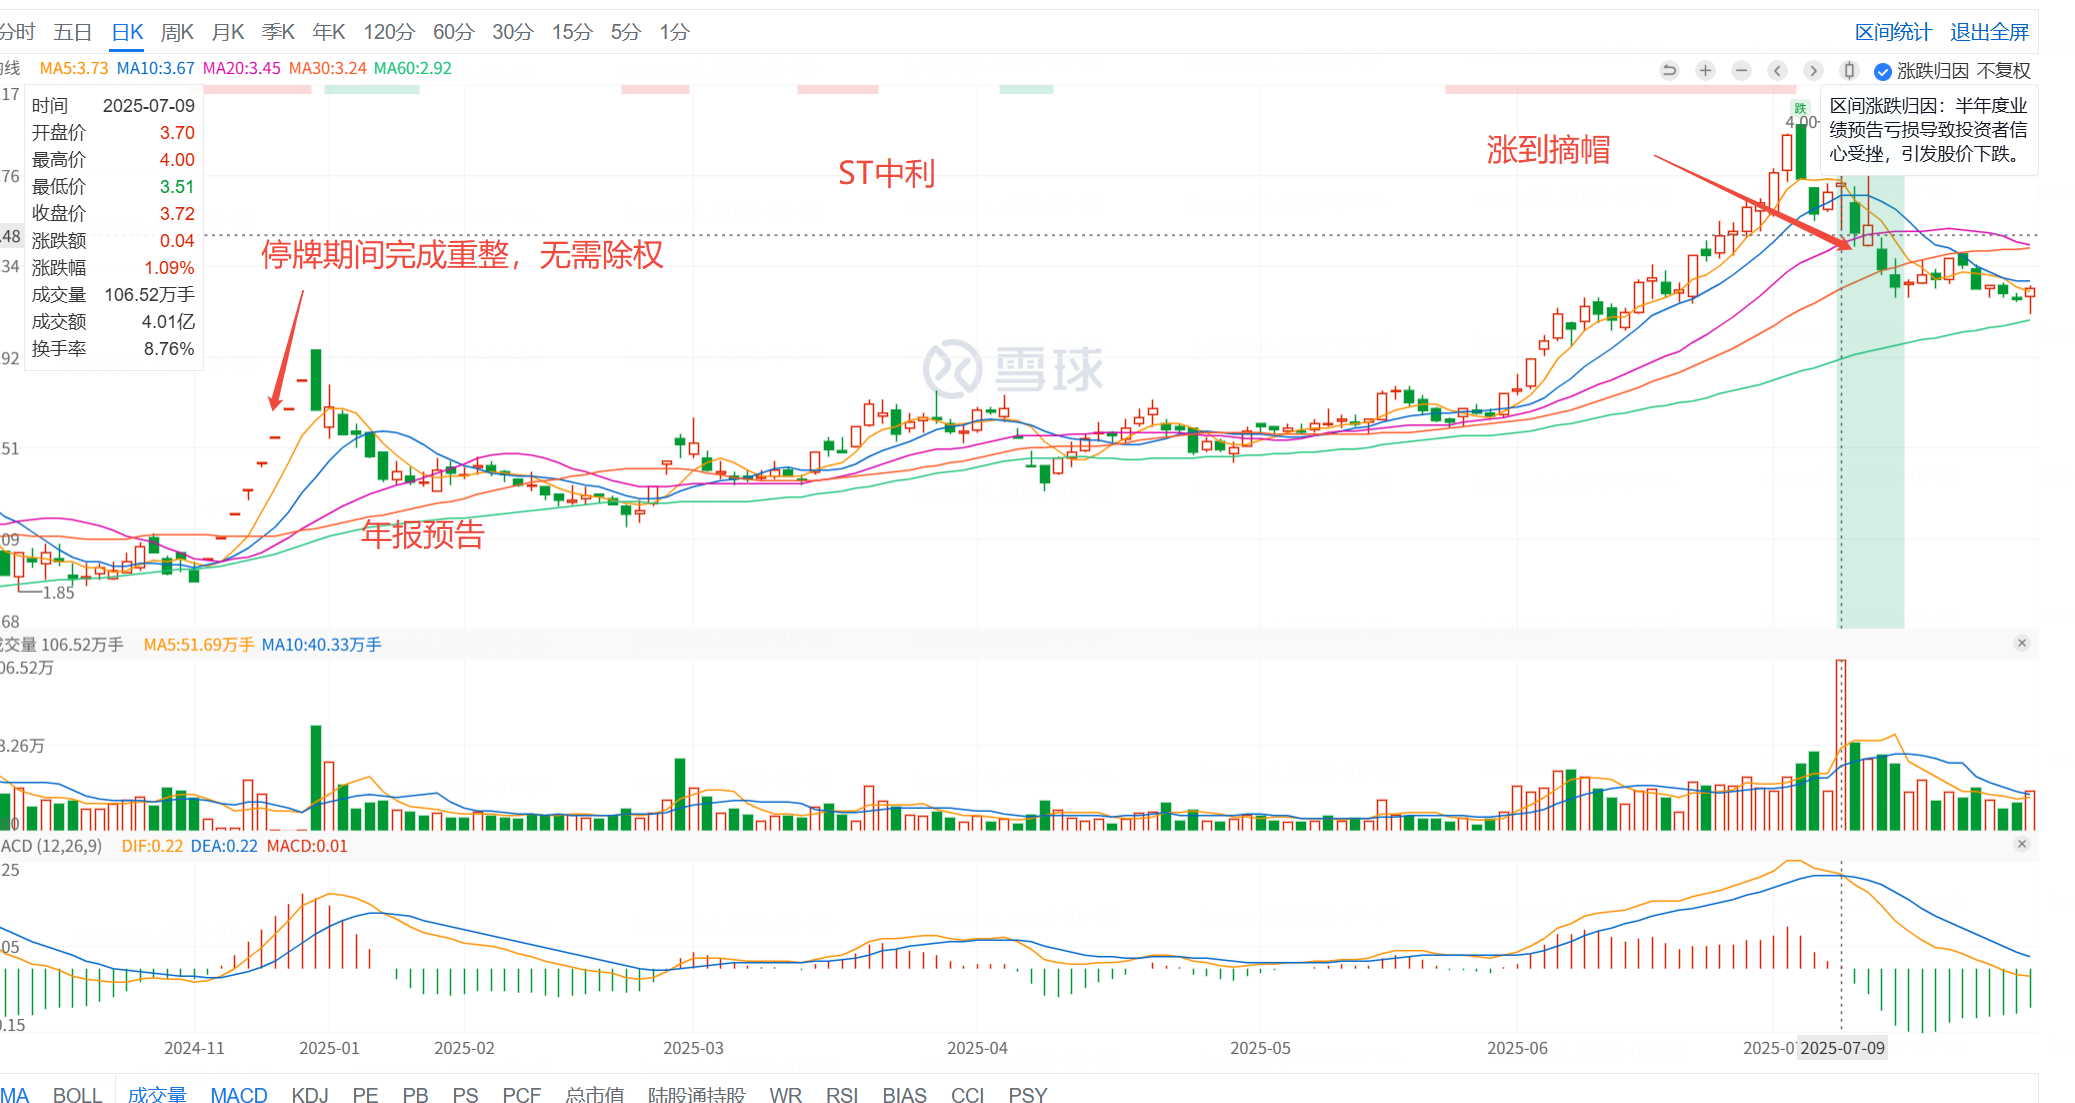Select the 月K period tab
2075x1103 pixels.
coord(228,32)
